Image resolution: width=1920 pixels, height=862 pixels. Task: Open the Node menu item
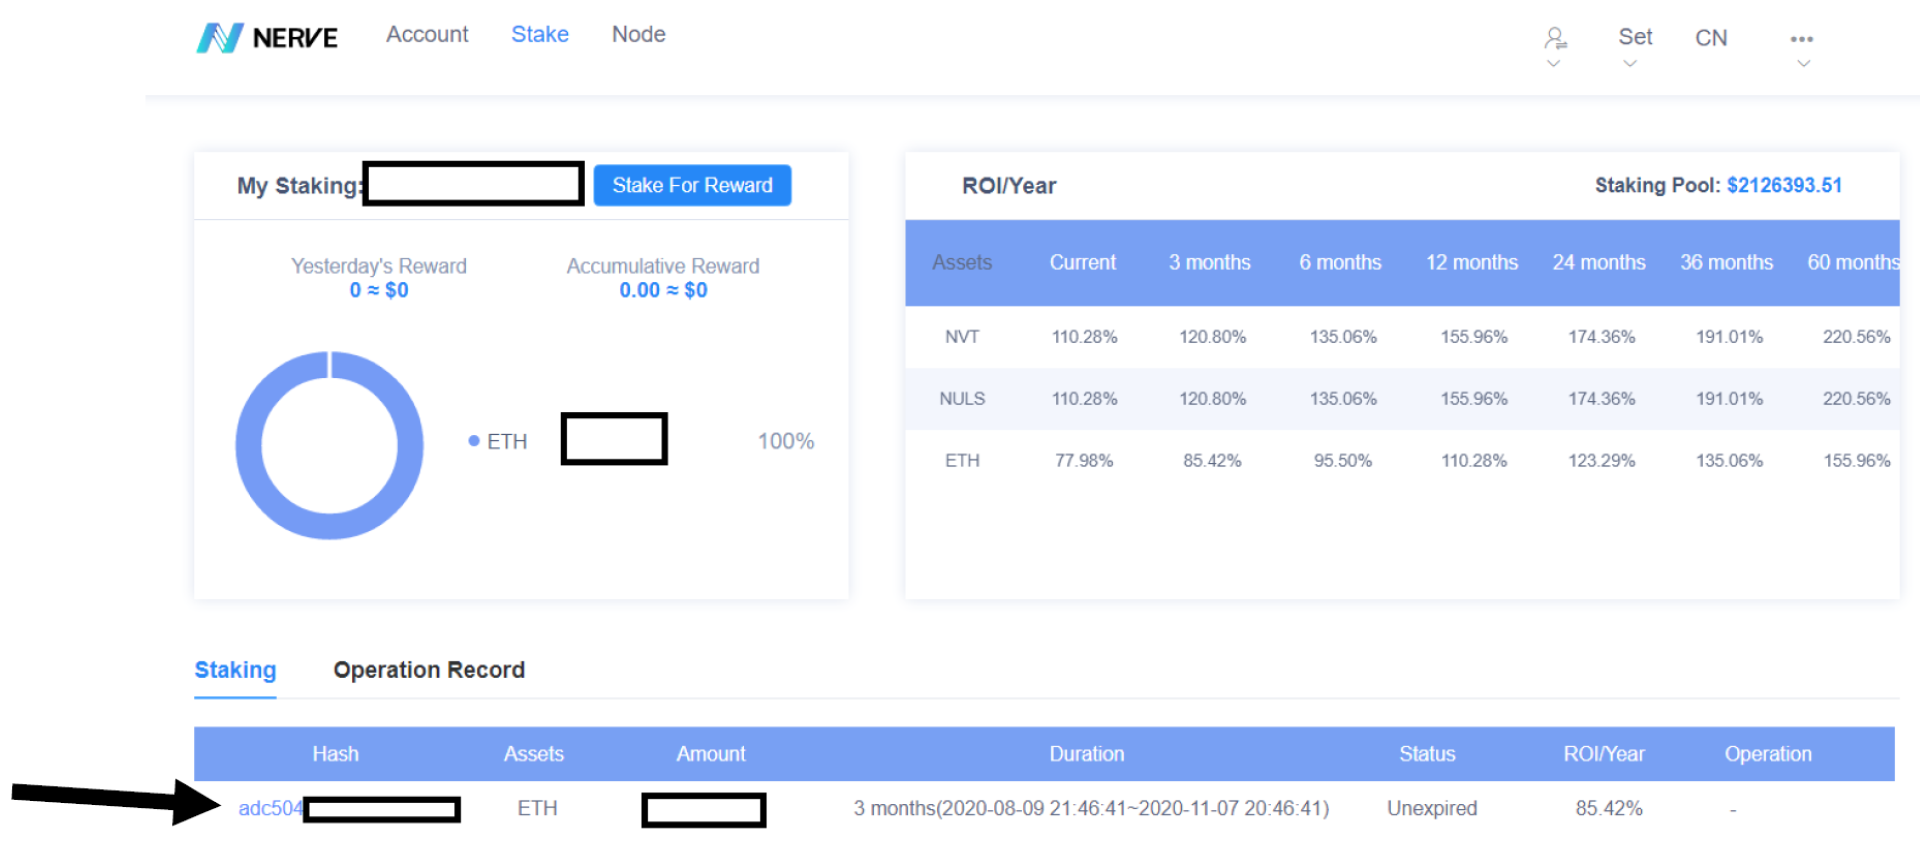pos(639,34)
